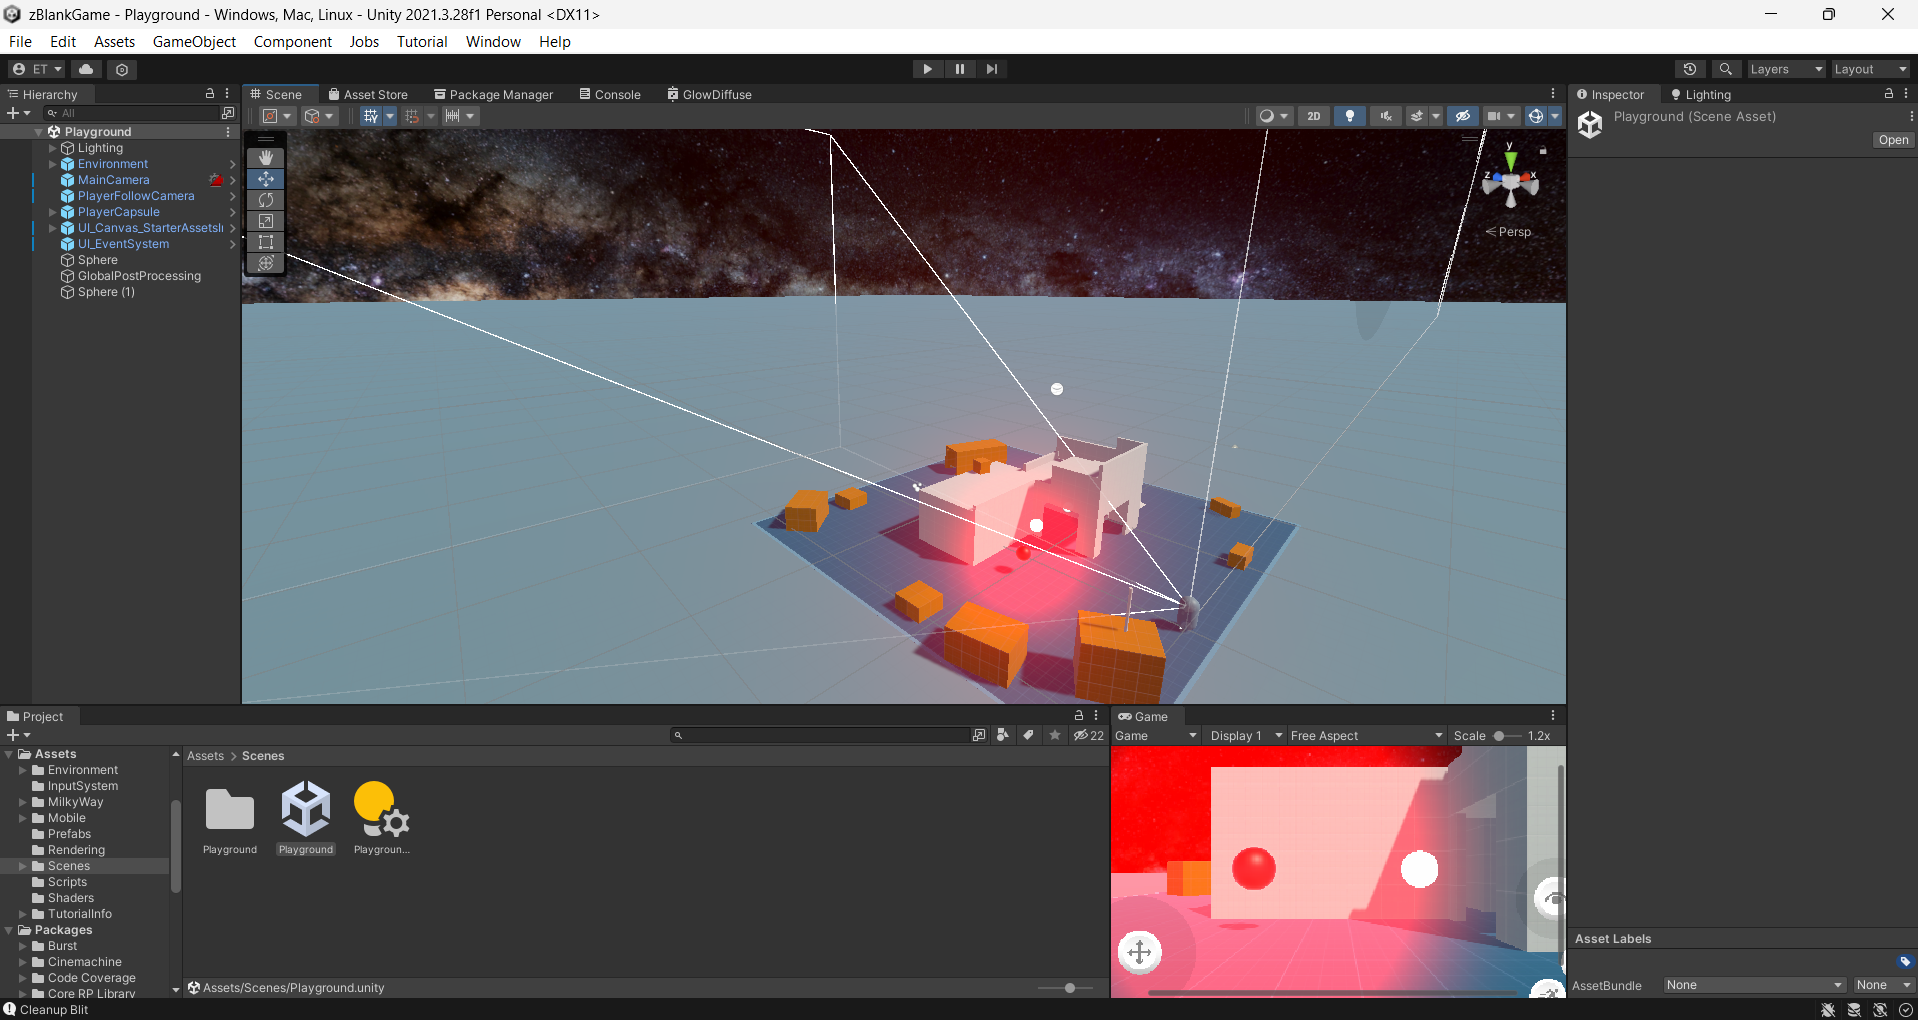The height and width of the screenshot is (1020, 1918).
Task: Select the Rotate tool
Action: 266,200
